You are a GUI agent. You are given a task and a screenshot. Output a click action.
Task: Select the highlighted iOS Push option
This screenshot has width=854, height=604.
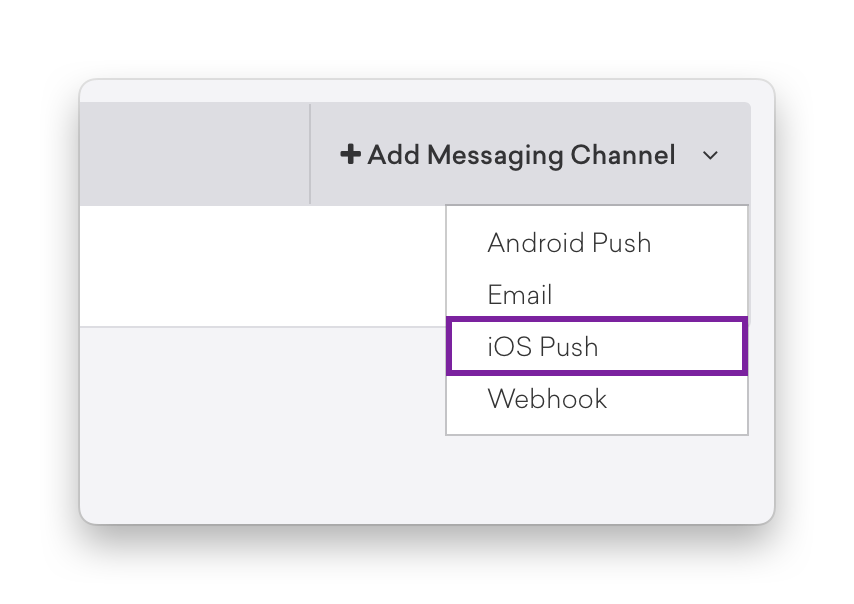click(597, 347)
